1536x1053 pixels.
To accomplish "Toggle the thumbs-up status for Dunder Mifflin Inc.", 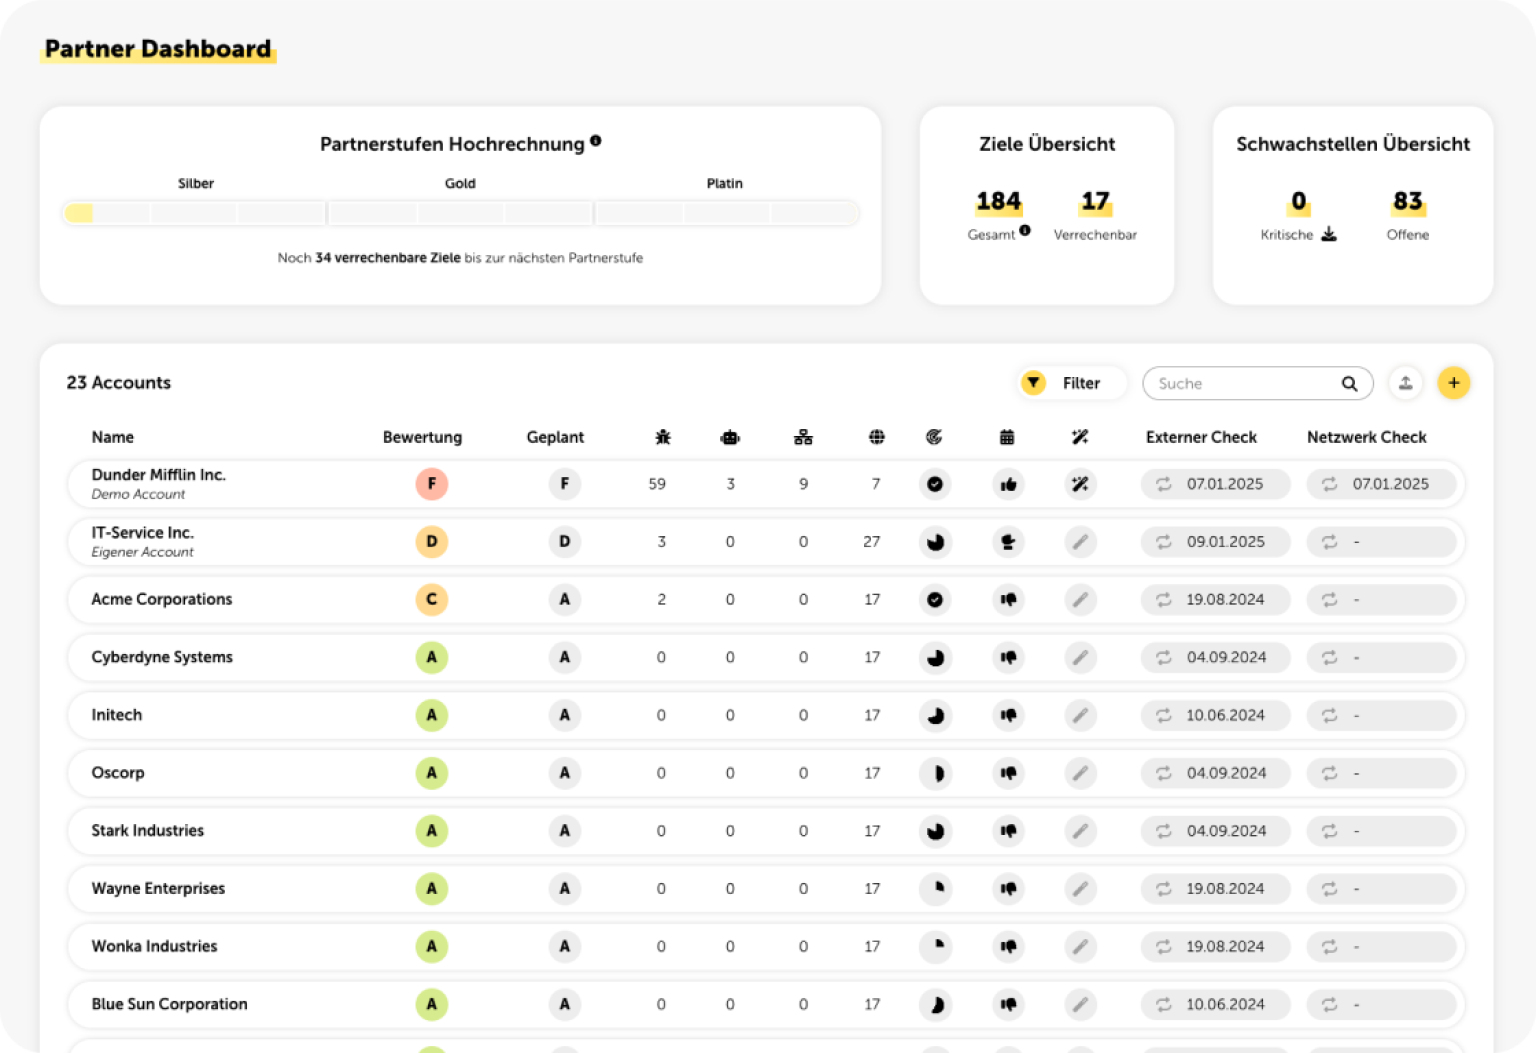I will coord(1008,484).
